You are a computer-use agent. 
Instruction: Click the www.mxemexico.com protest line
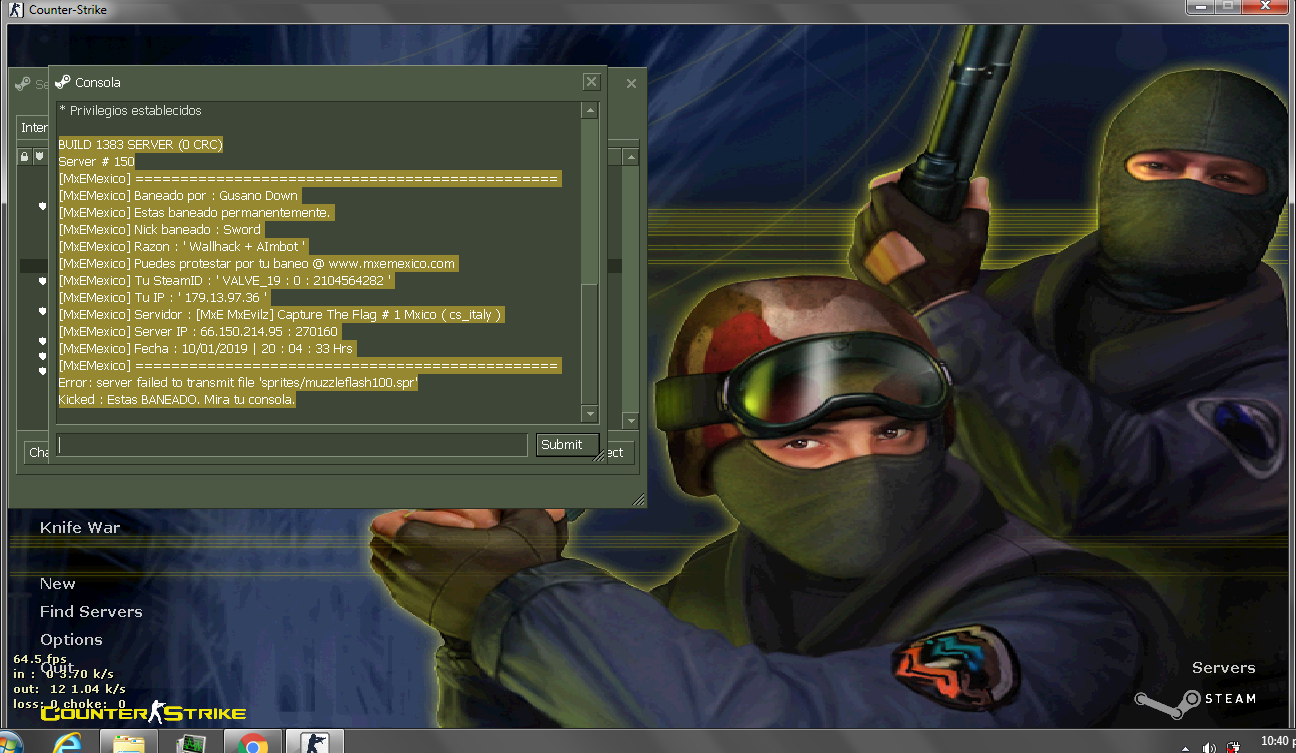(x=258, y=264)
